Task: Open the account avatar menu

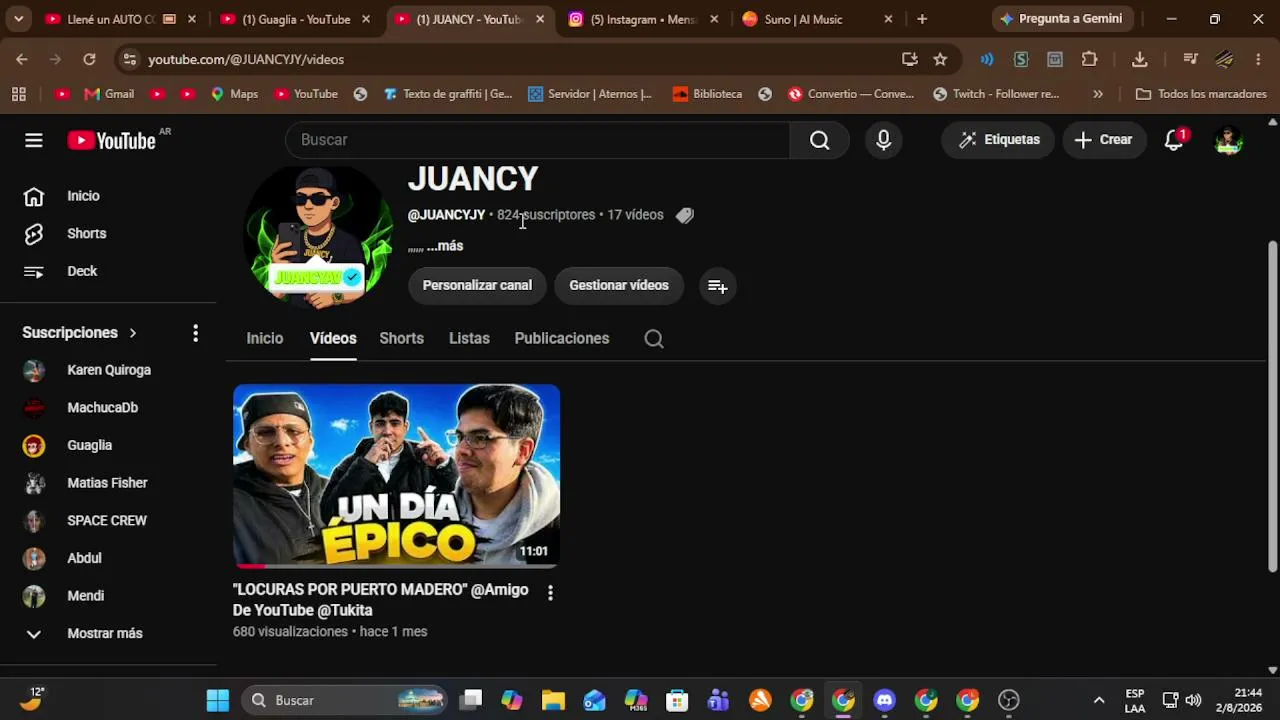Action: click(1228, 140)
